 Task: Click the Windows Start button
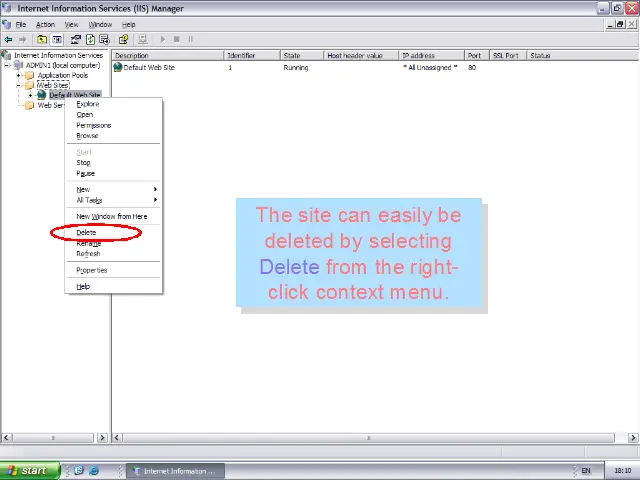pos(30,471)
